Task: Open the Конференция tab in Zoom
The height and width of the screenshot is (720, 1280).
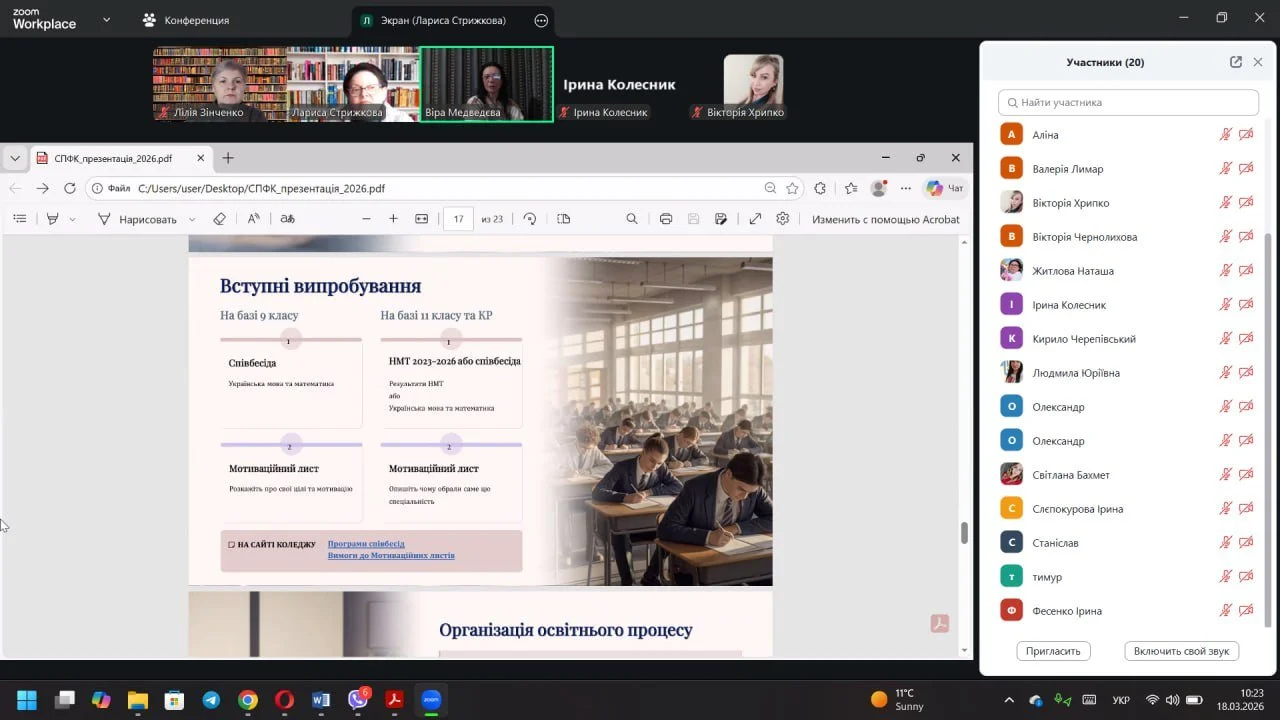Action: (186, 20)
